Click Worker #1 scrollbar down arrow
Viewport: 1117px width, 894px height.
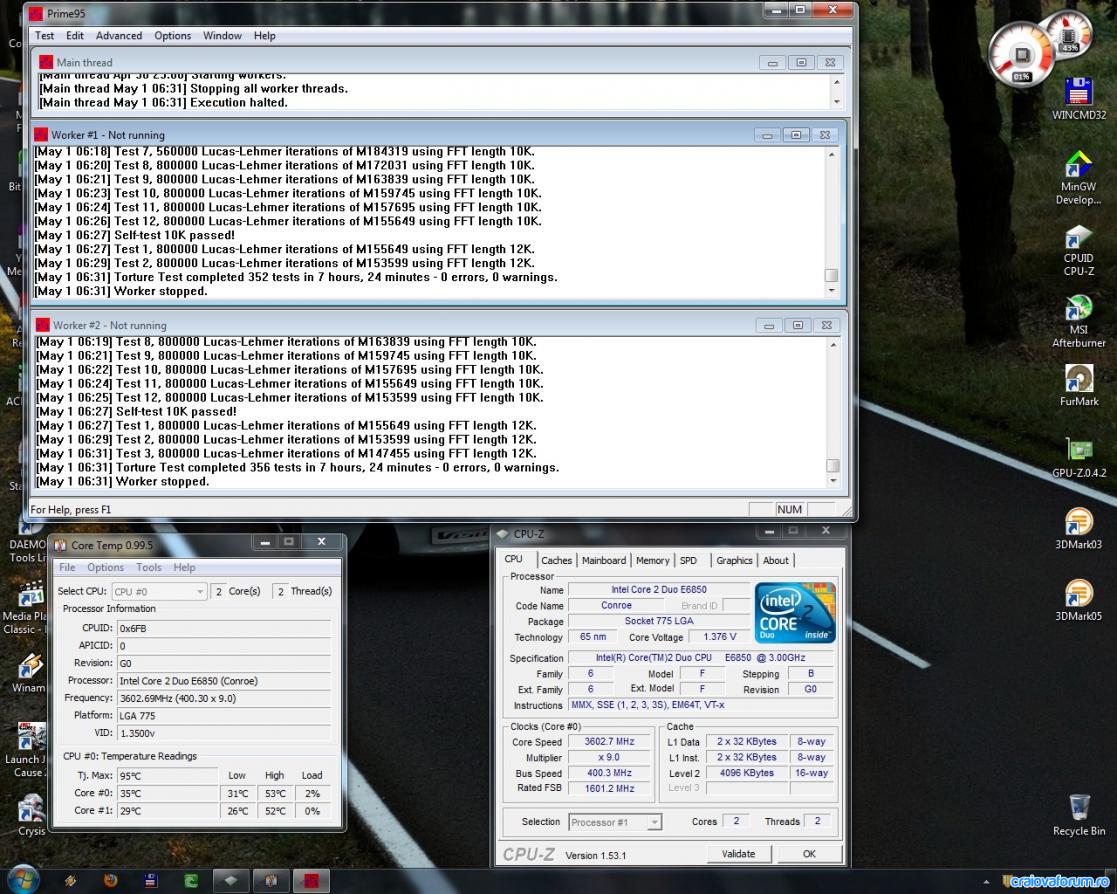(x=831, y=290)
